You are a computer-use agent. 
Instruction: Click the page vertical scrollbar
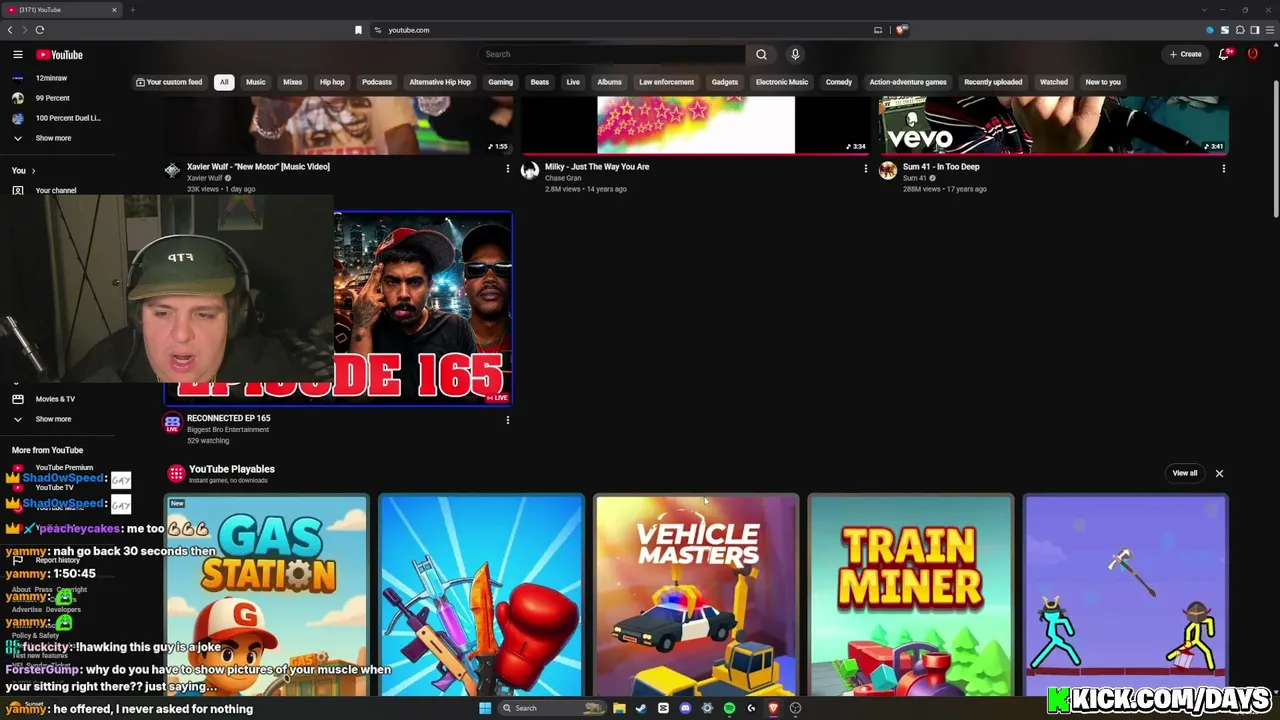tap(1275, 150)
